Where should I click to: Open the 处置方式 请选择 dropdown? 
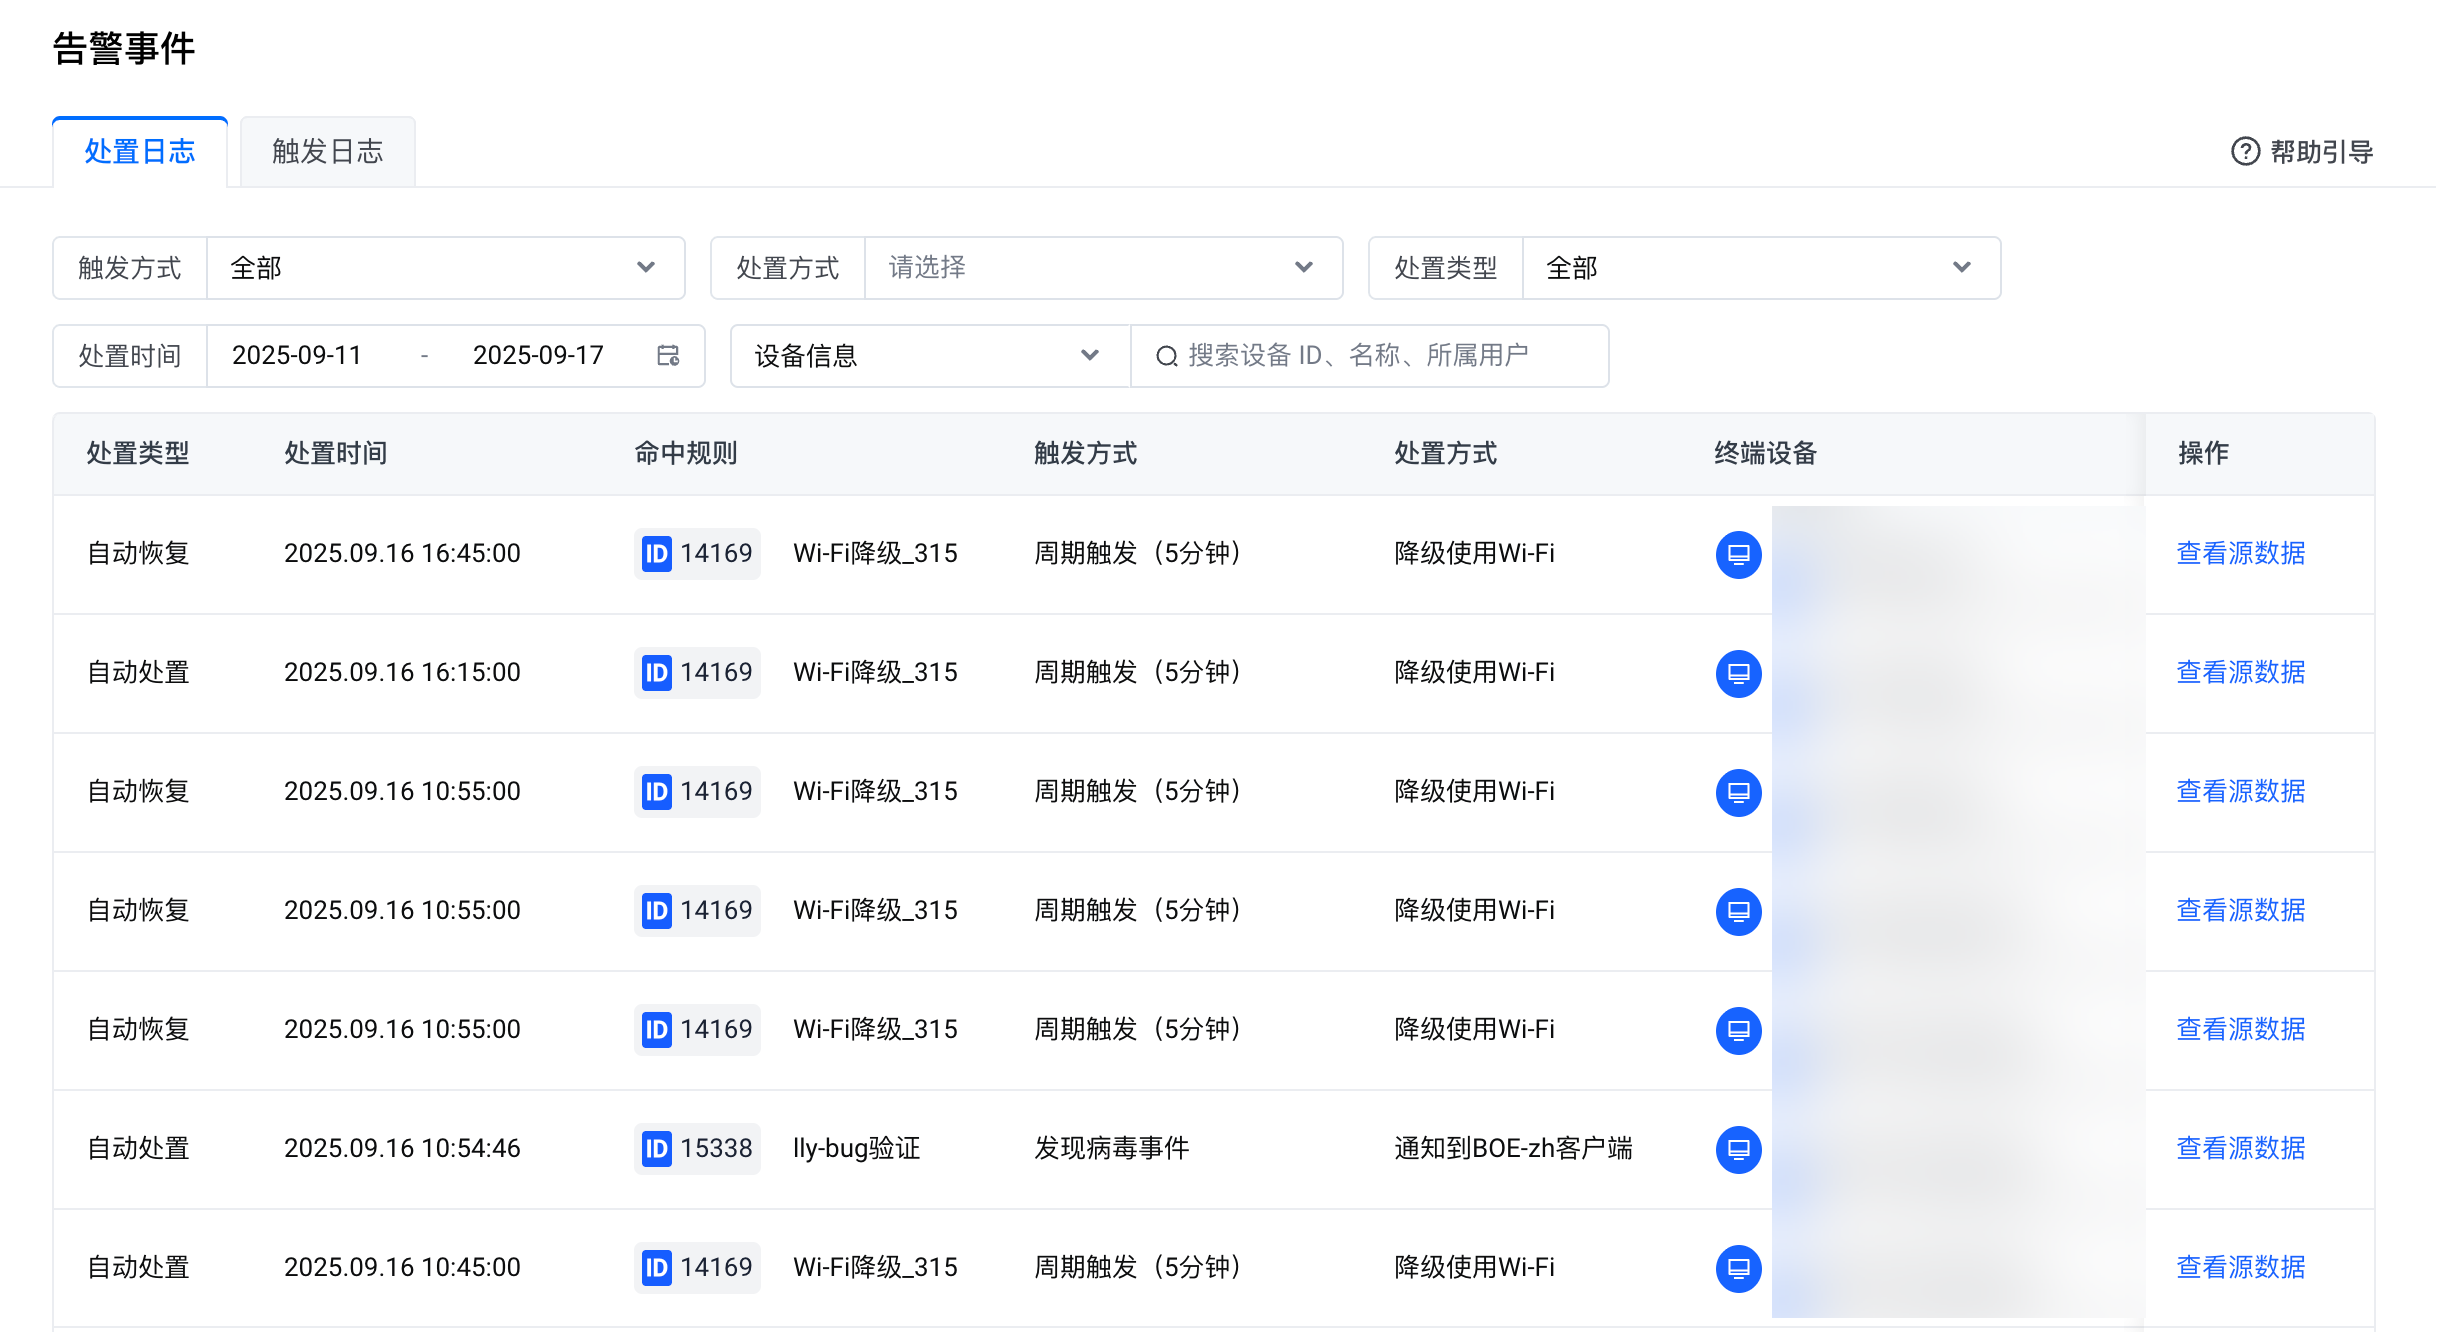[x=1102, y=268]
